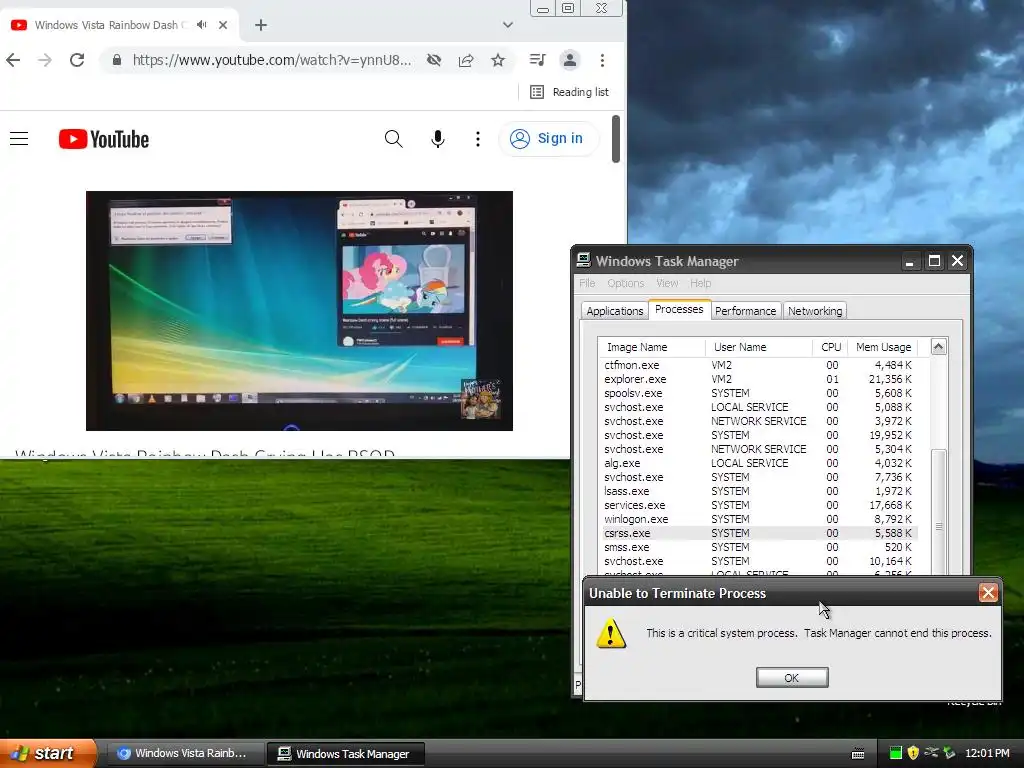Open the Chrome profile avatar
This screenshot has height=768, width=1024.
569,60
